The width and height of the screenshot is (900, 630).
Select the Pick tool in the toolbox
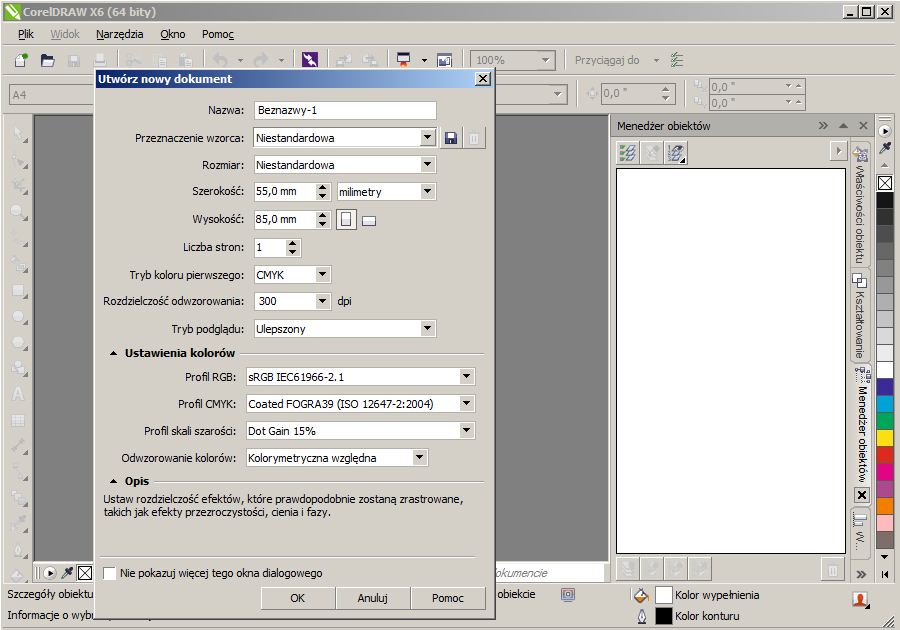[18, 134]
